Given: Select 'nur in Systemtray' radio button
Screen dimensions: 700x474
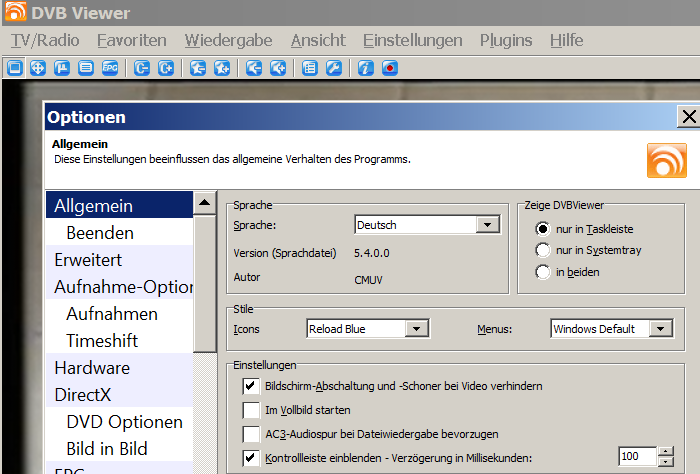Looking at the screenshot, I should 542,250.
